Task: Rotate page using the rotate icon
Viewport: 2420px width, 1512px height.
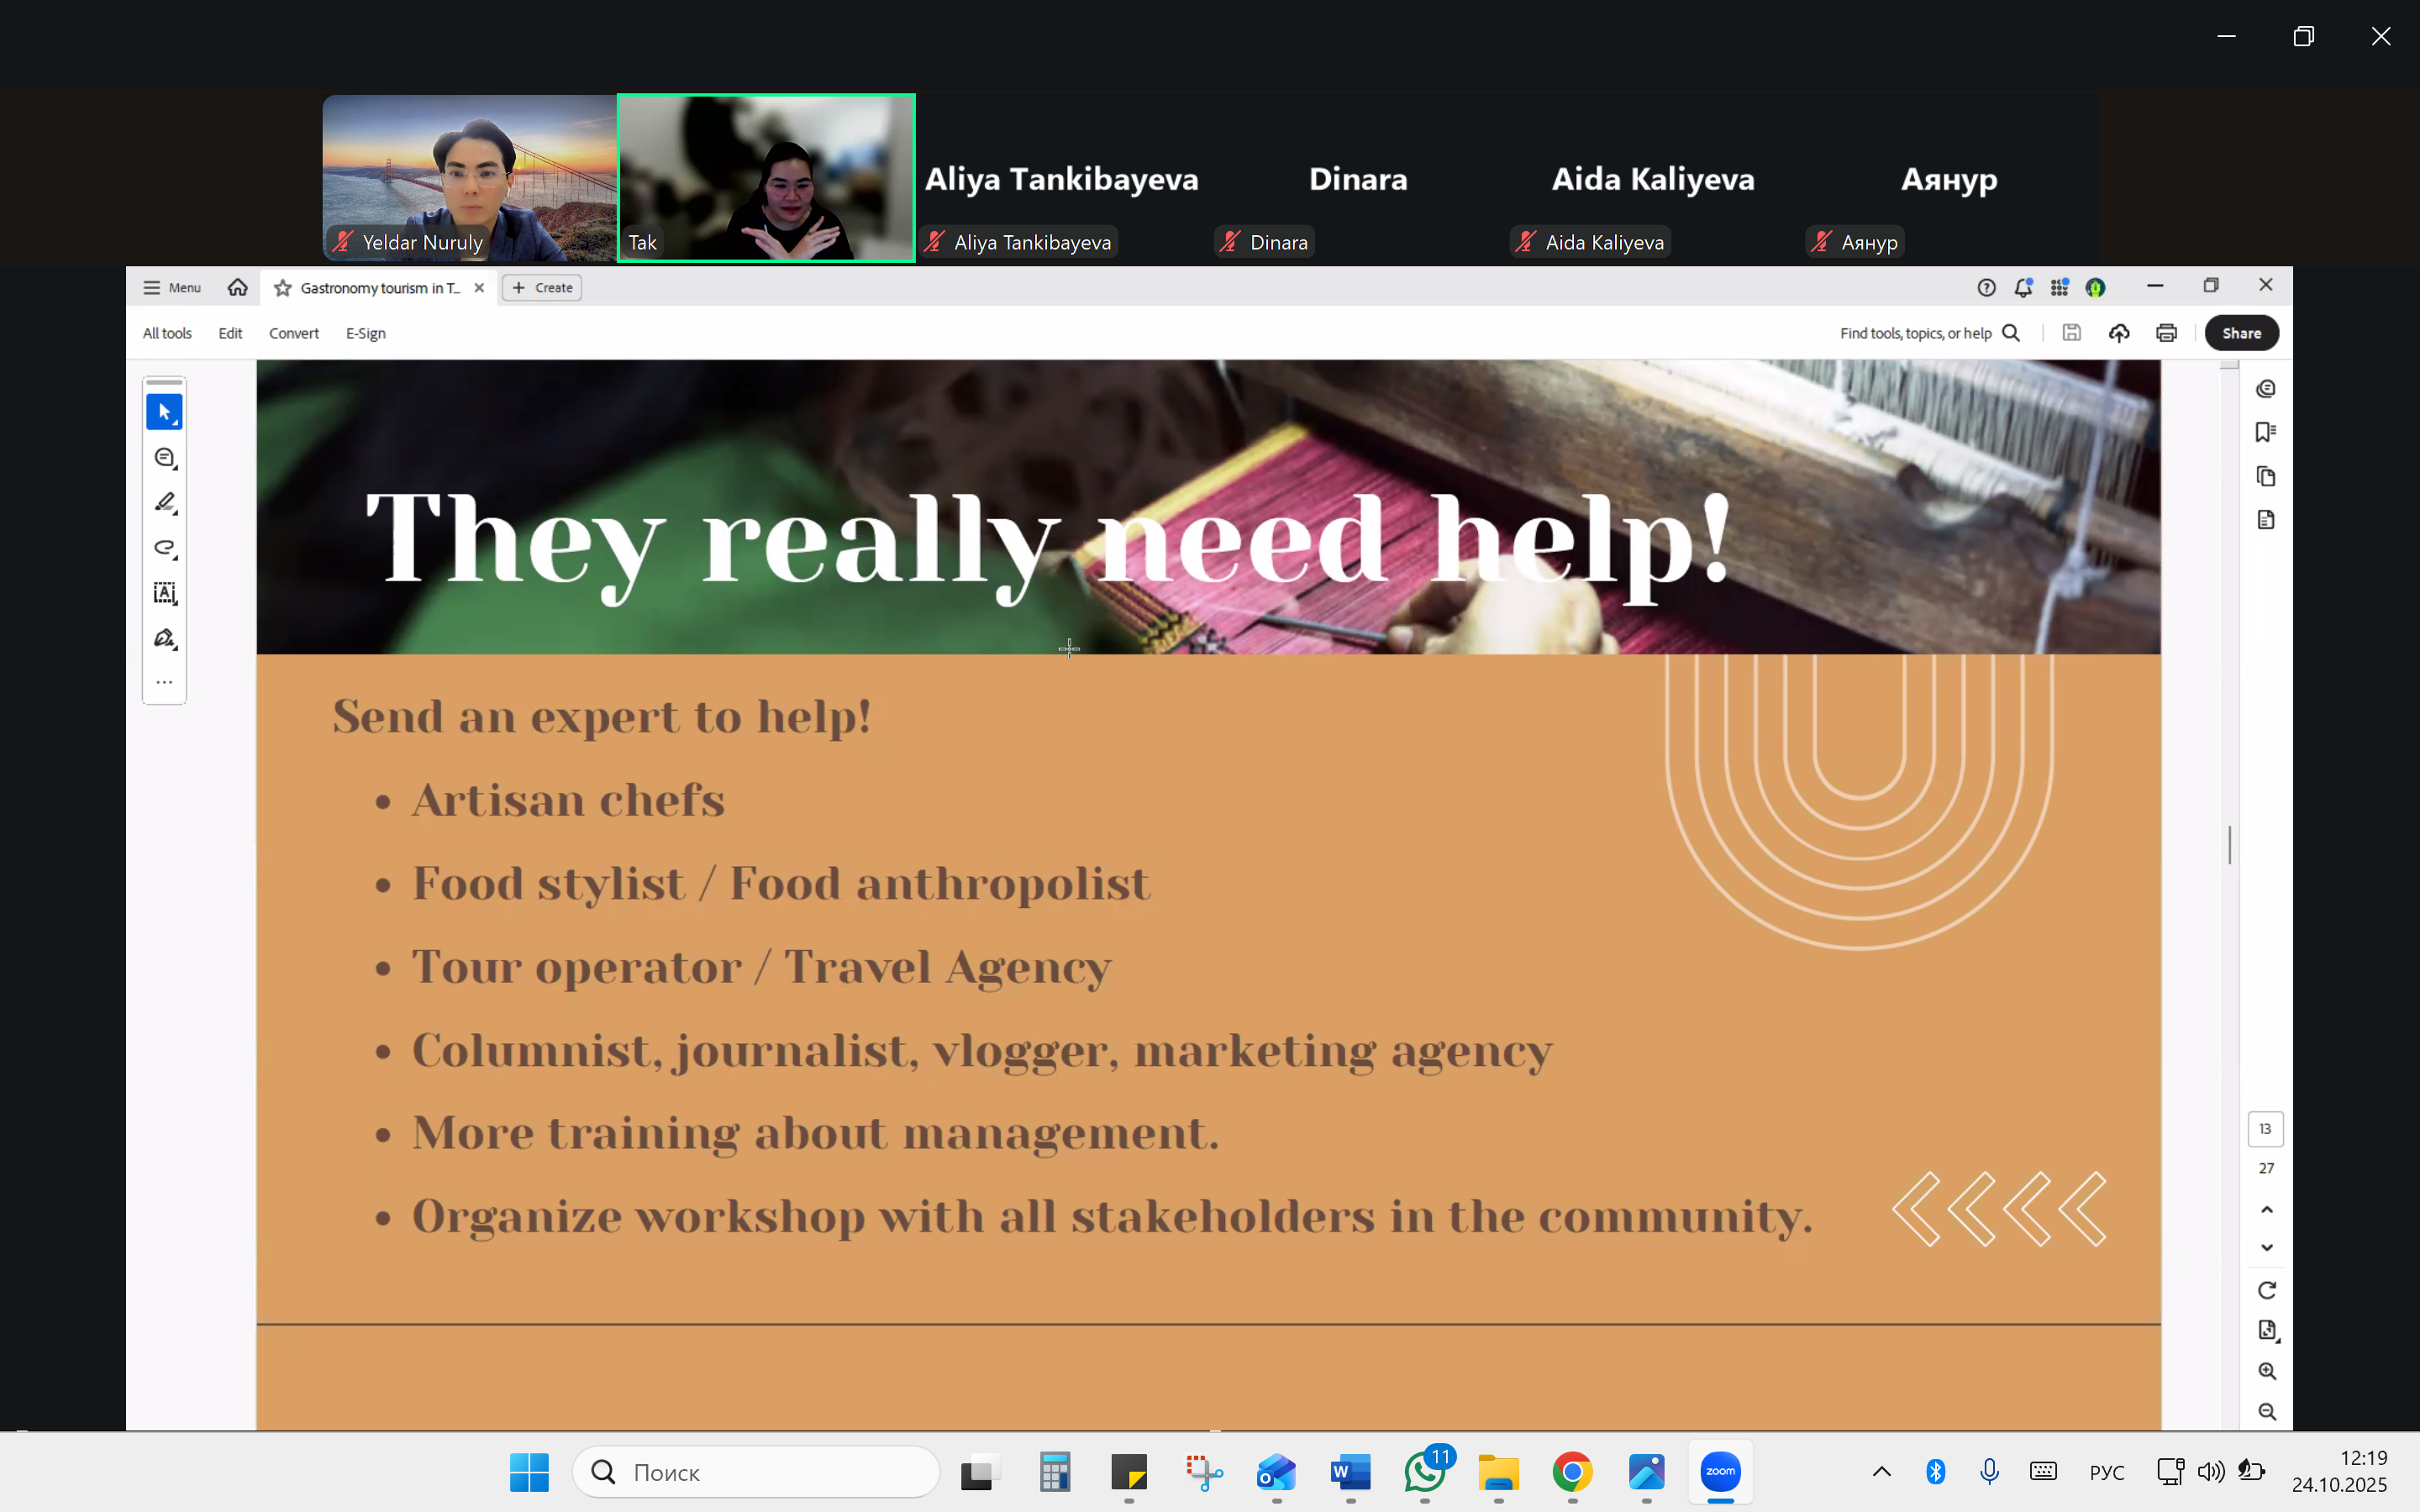Action: click(x=2266, y=1290)
